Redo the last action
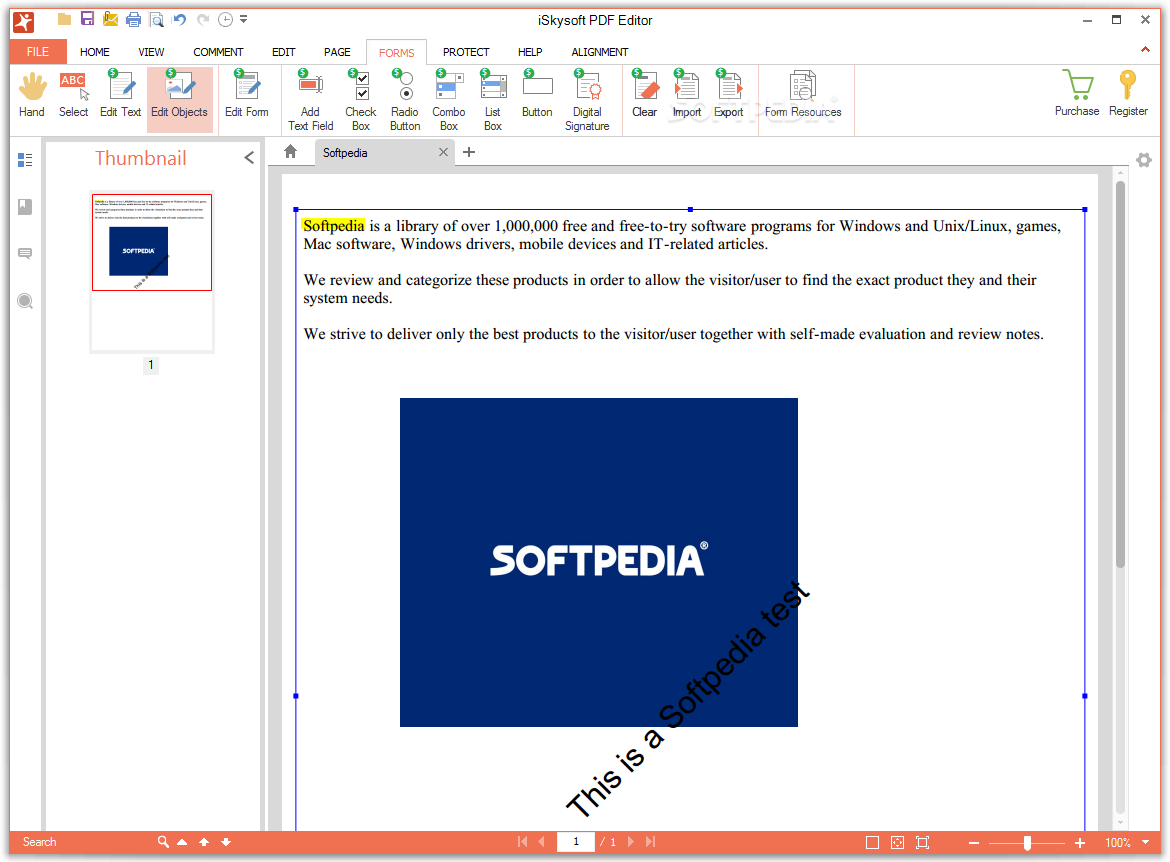1170x862 pixels. [203, 19]
